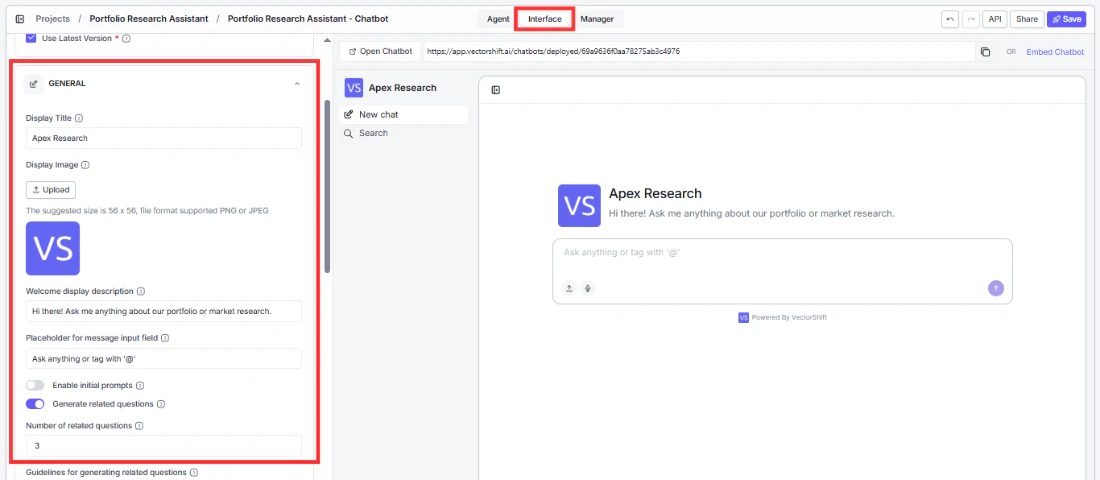Click the Number of related questions info icon
Viewport: 1100px width, 480px height.
point(139,426)
